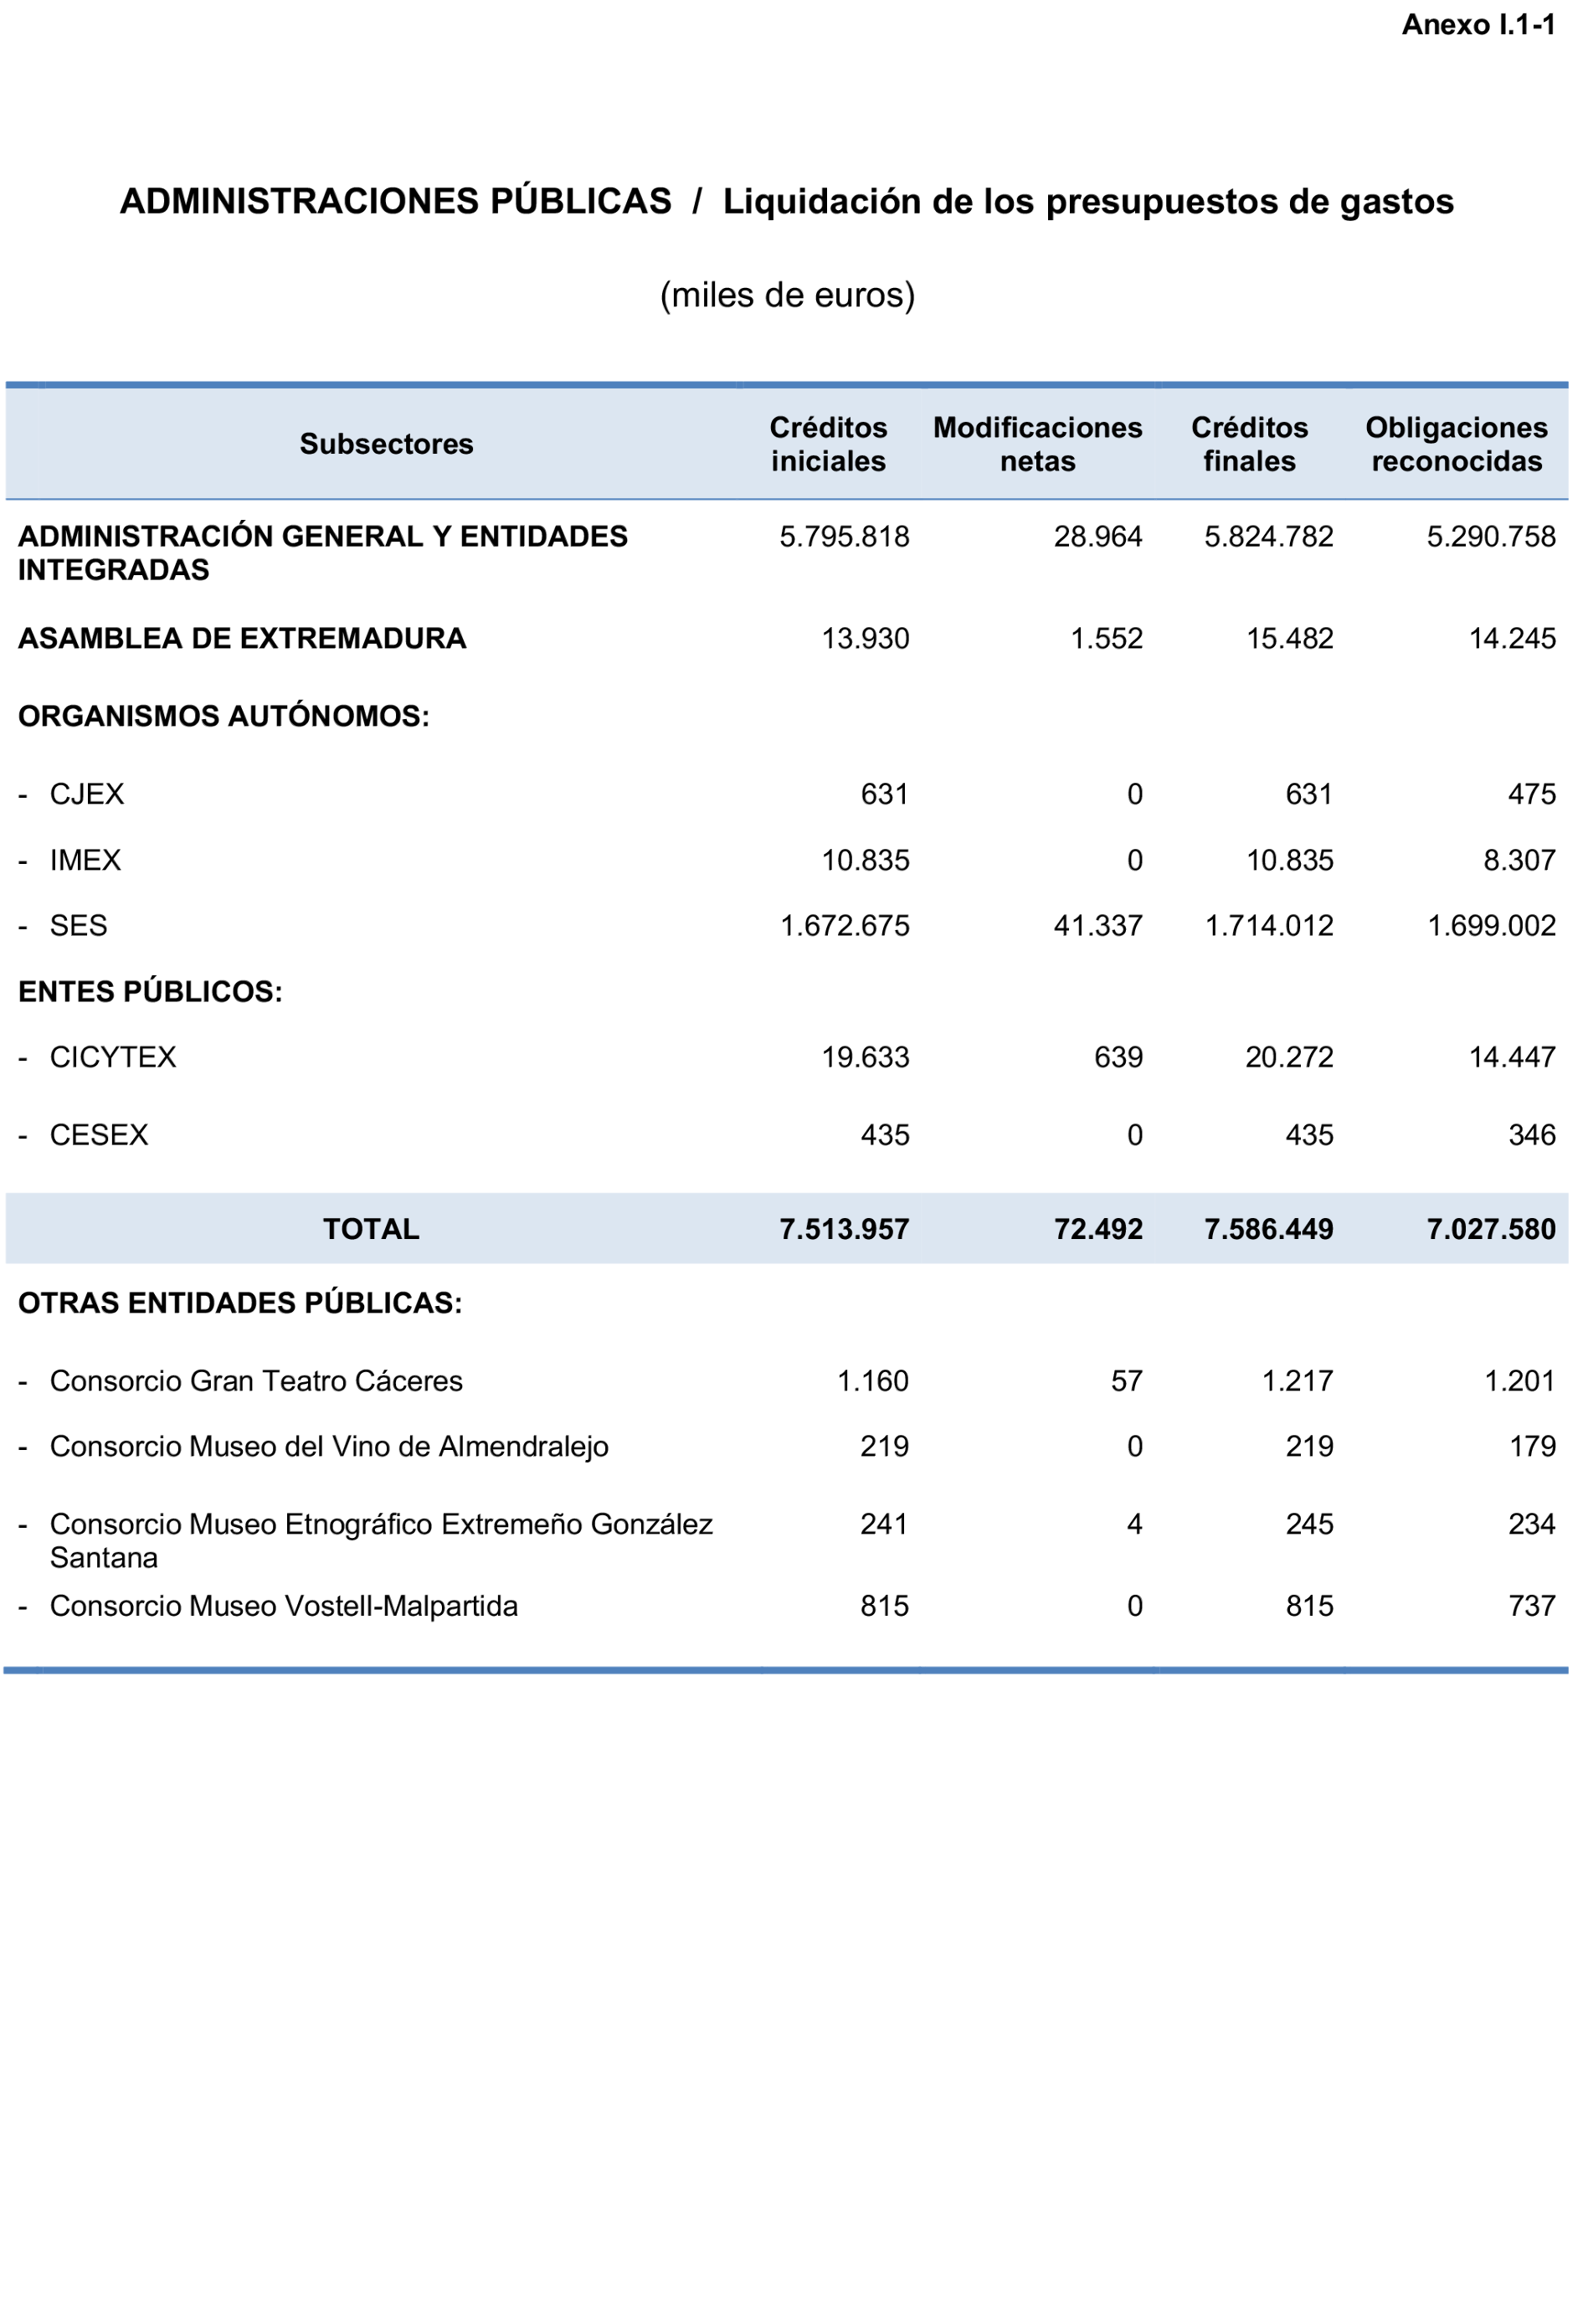Screen dimensions: 1588x2324
Task: Click the value 5.795.818
Action: [844, 537]
